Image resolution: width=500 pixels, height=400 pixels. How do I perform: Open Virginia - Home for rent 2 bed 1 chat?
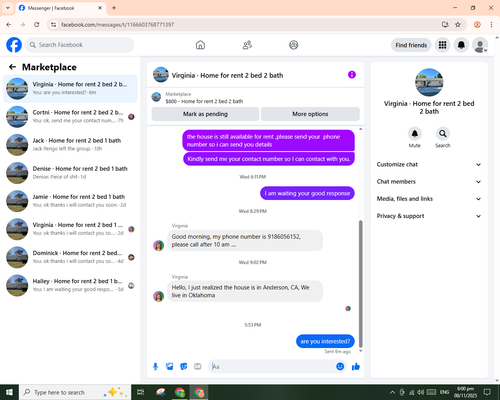(x=70, y=229)
